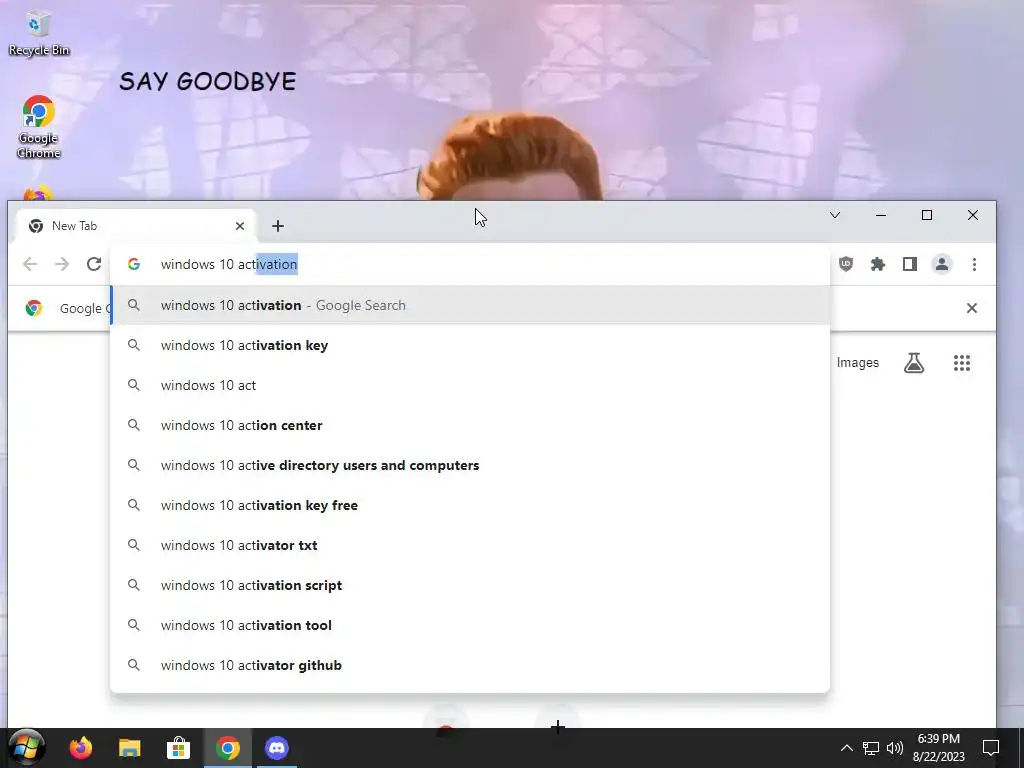Dismiss the Google Chrome info bar
The image size is (1024, 768).
pos(971,308)
